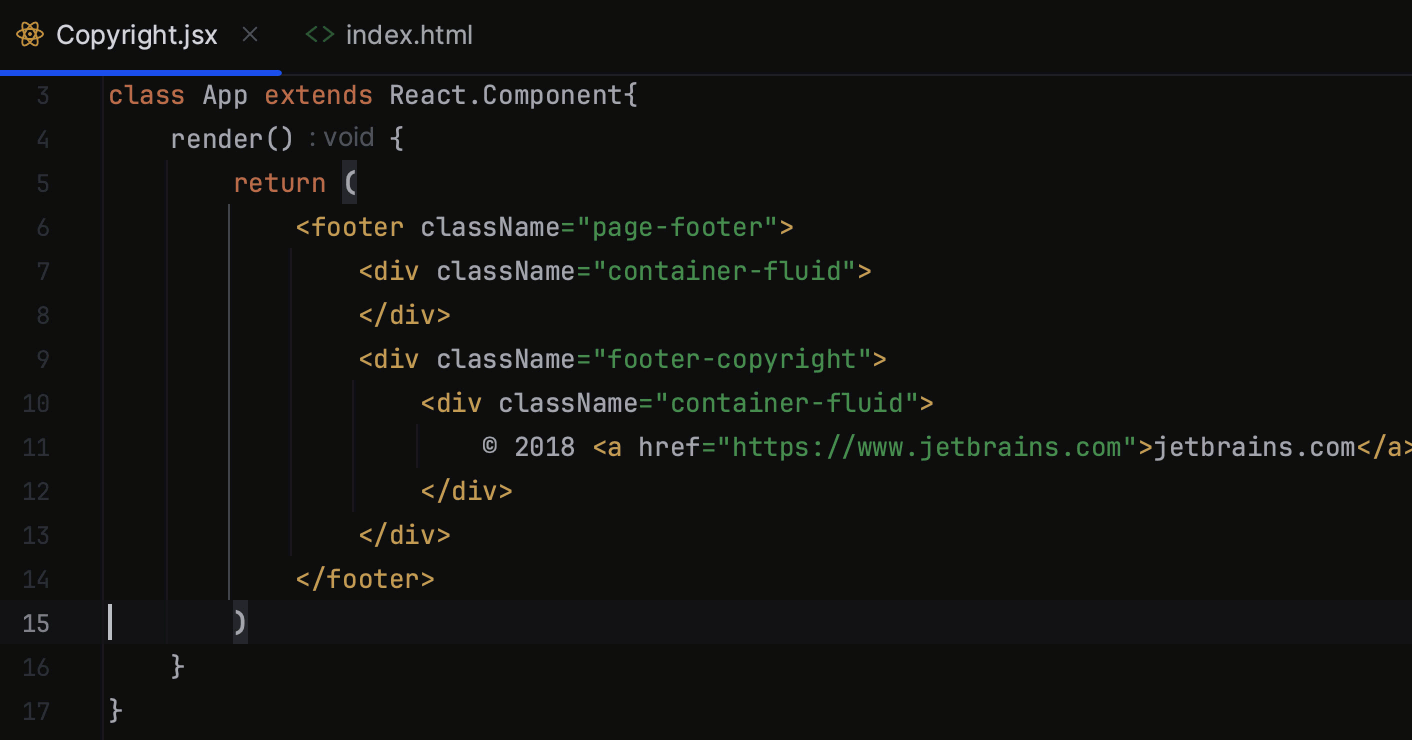
Task: Click the footer-copyright className string
Action: (x=740, y=359)
